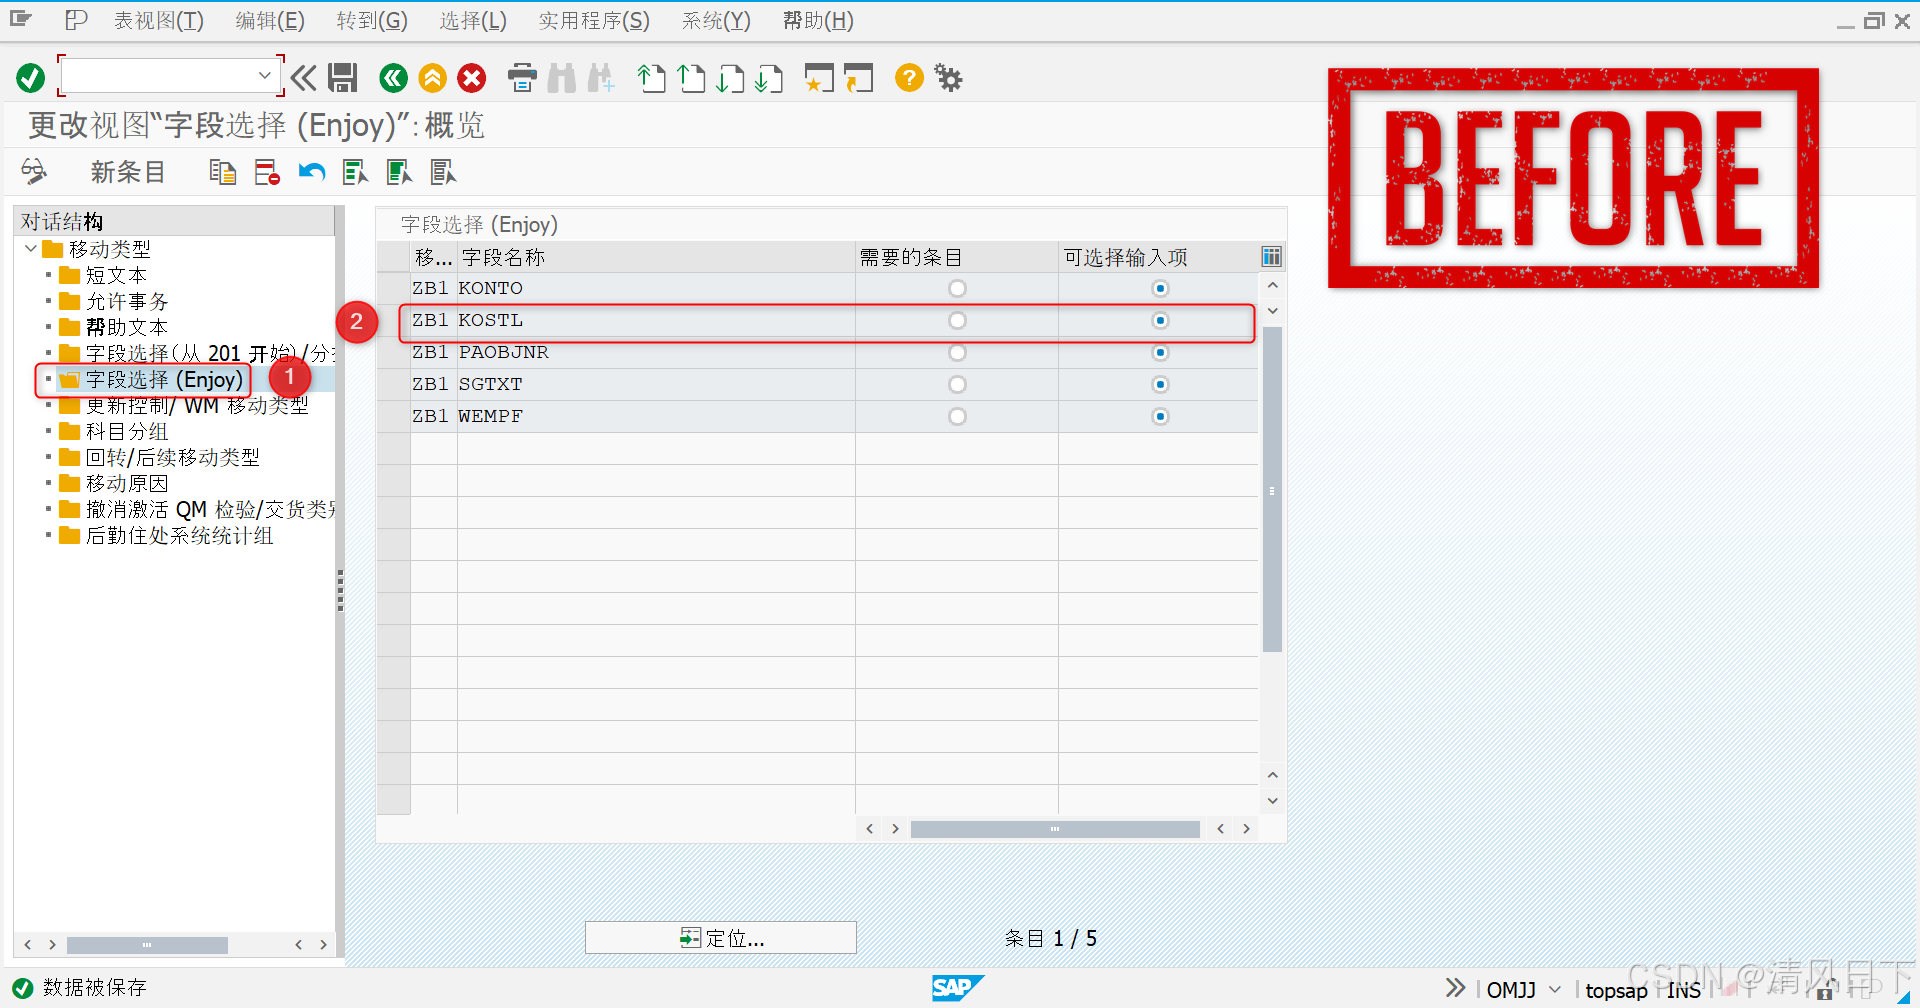Click the tree panel horizontal scrollbar

pos(147,945)
